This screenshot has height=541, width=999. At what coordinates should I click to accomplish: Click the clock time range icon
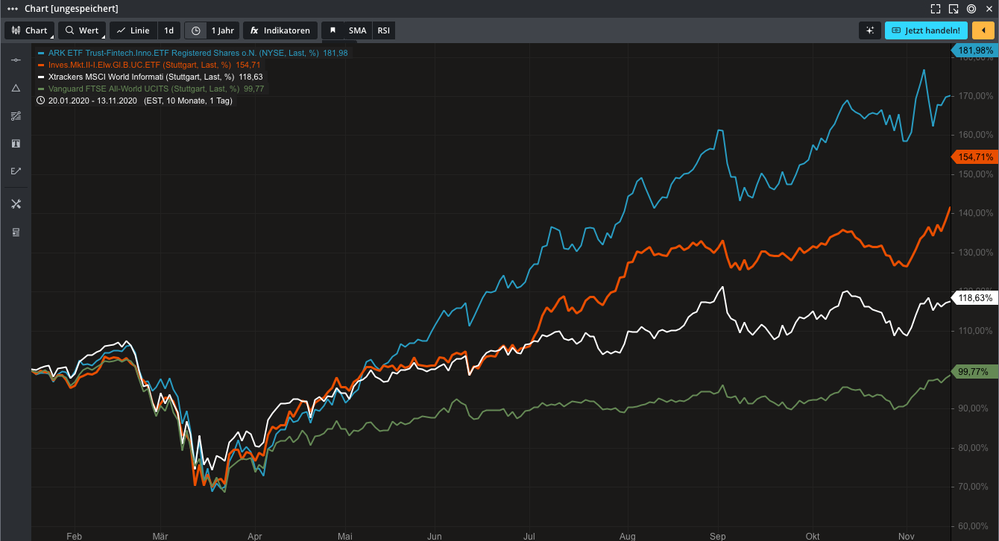(195, 30)
